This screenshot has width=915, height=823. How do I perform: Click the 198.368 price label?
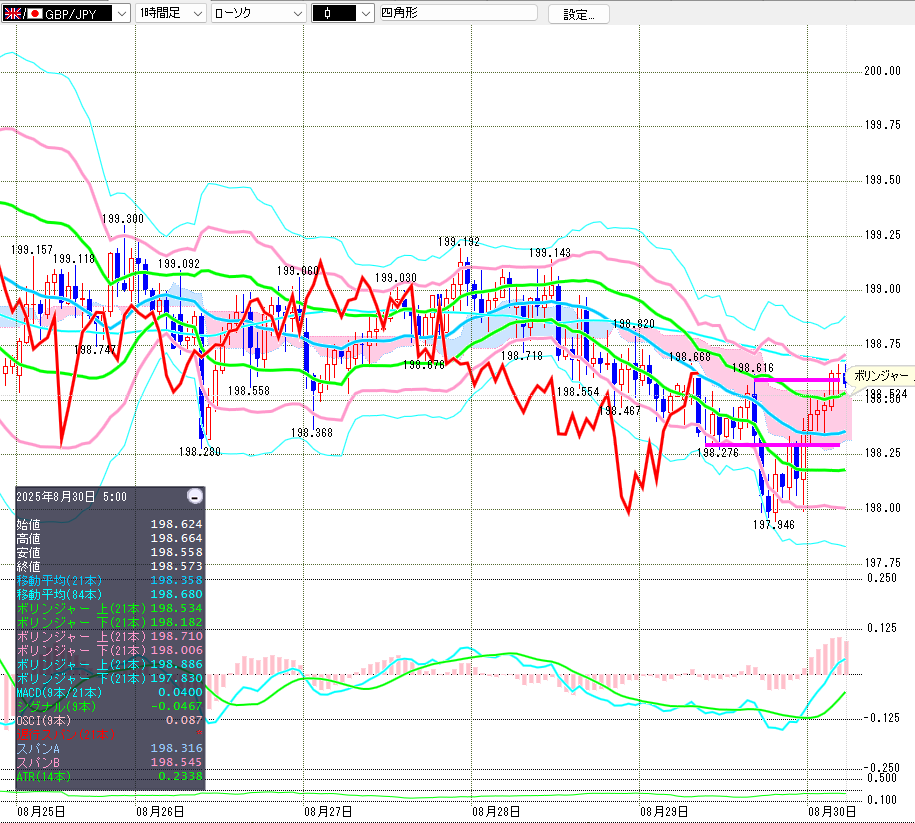coord(312,433)
